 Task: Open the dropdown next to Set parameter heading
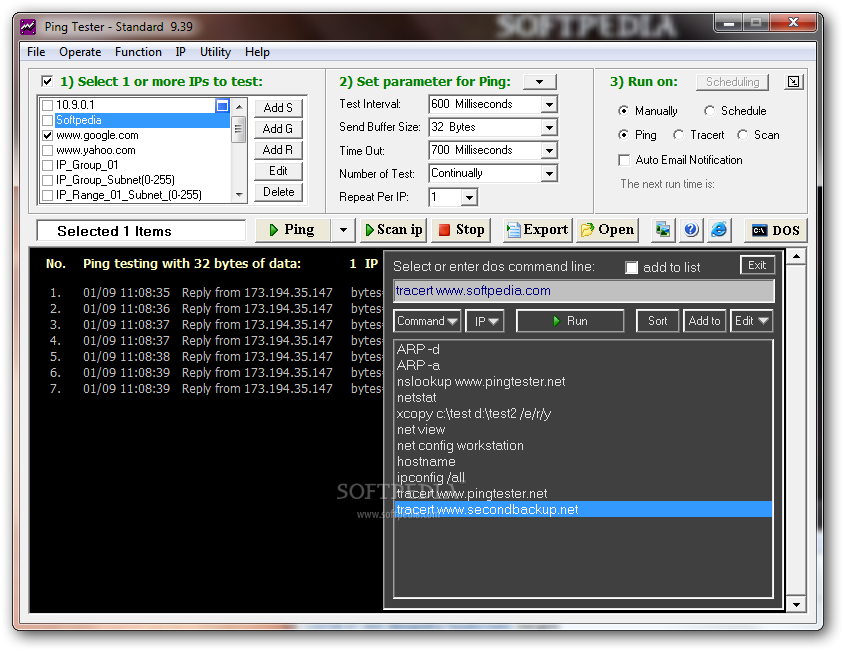coord(539,82)
